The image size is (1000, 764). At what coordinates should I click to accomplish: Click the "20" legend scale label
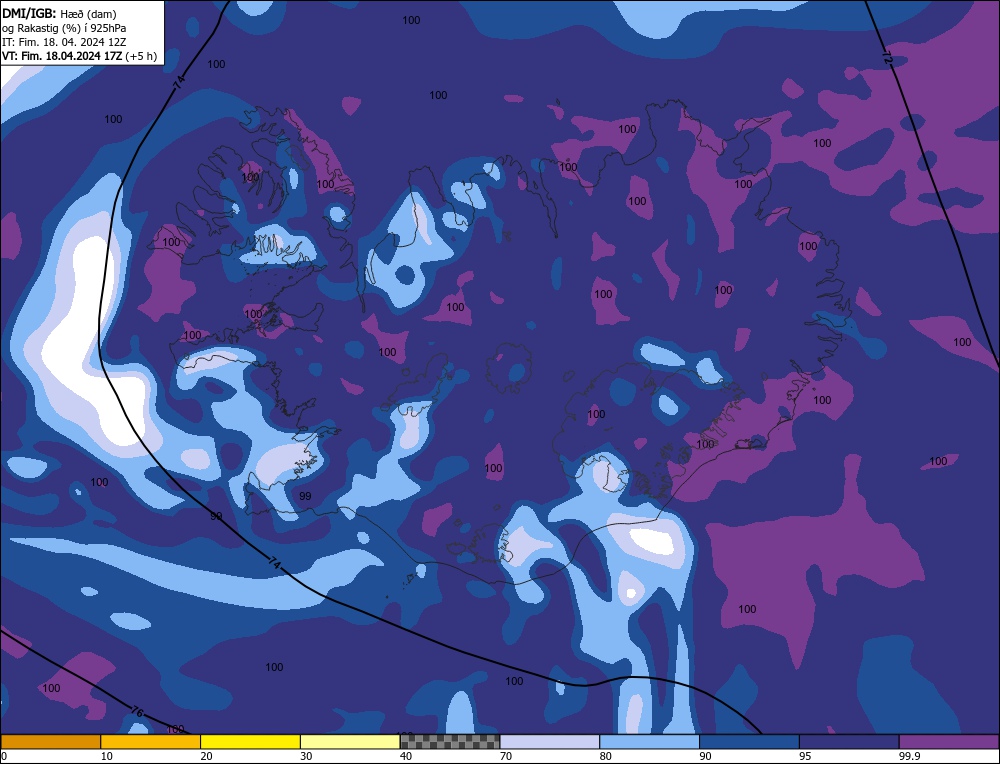(x=207, y=756)
